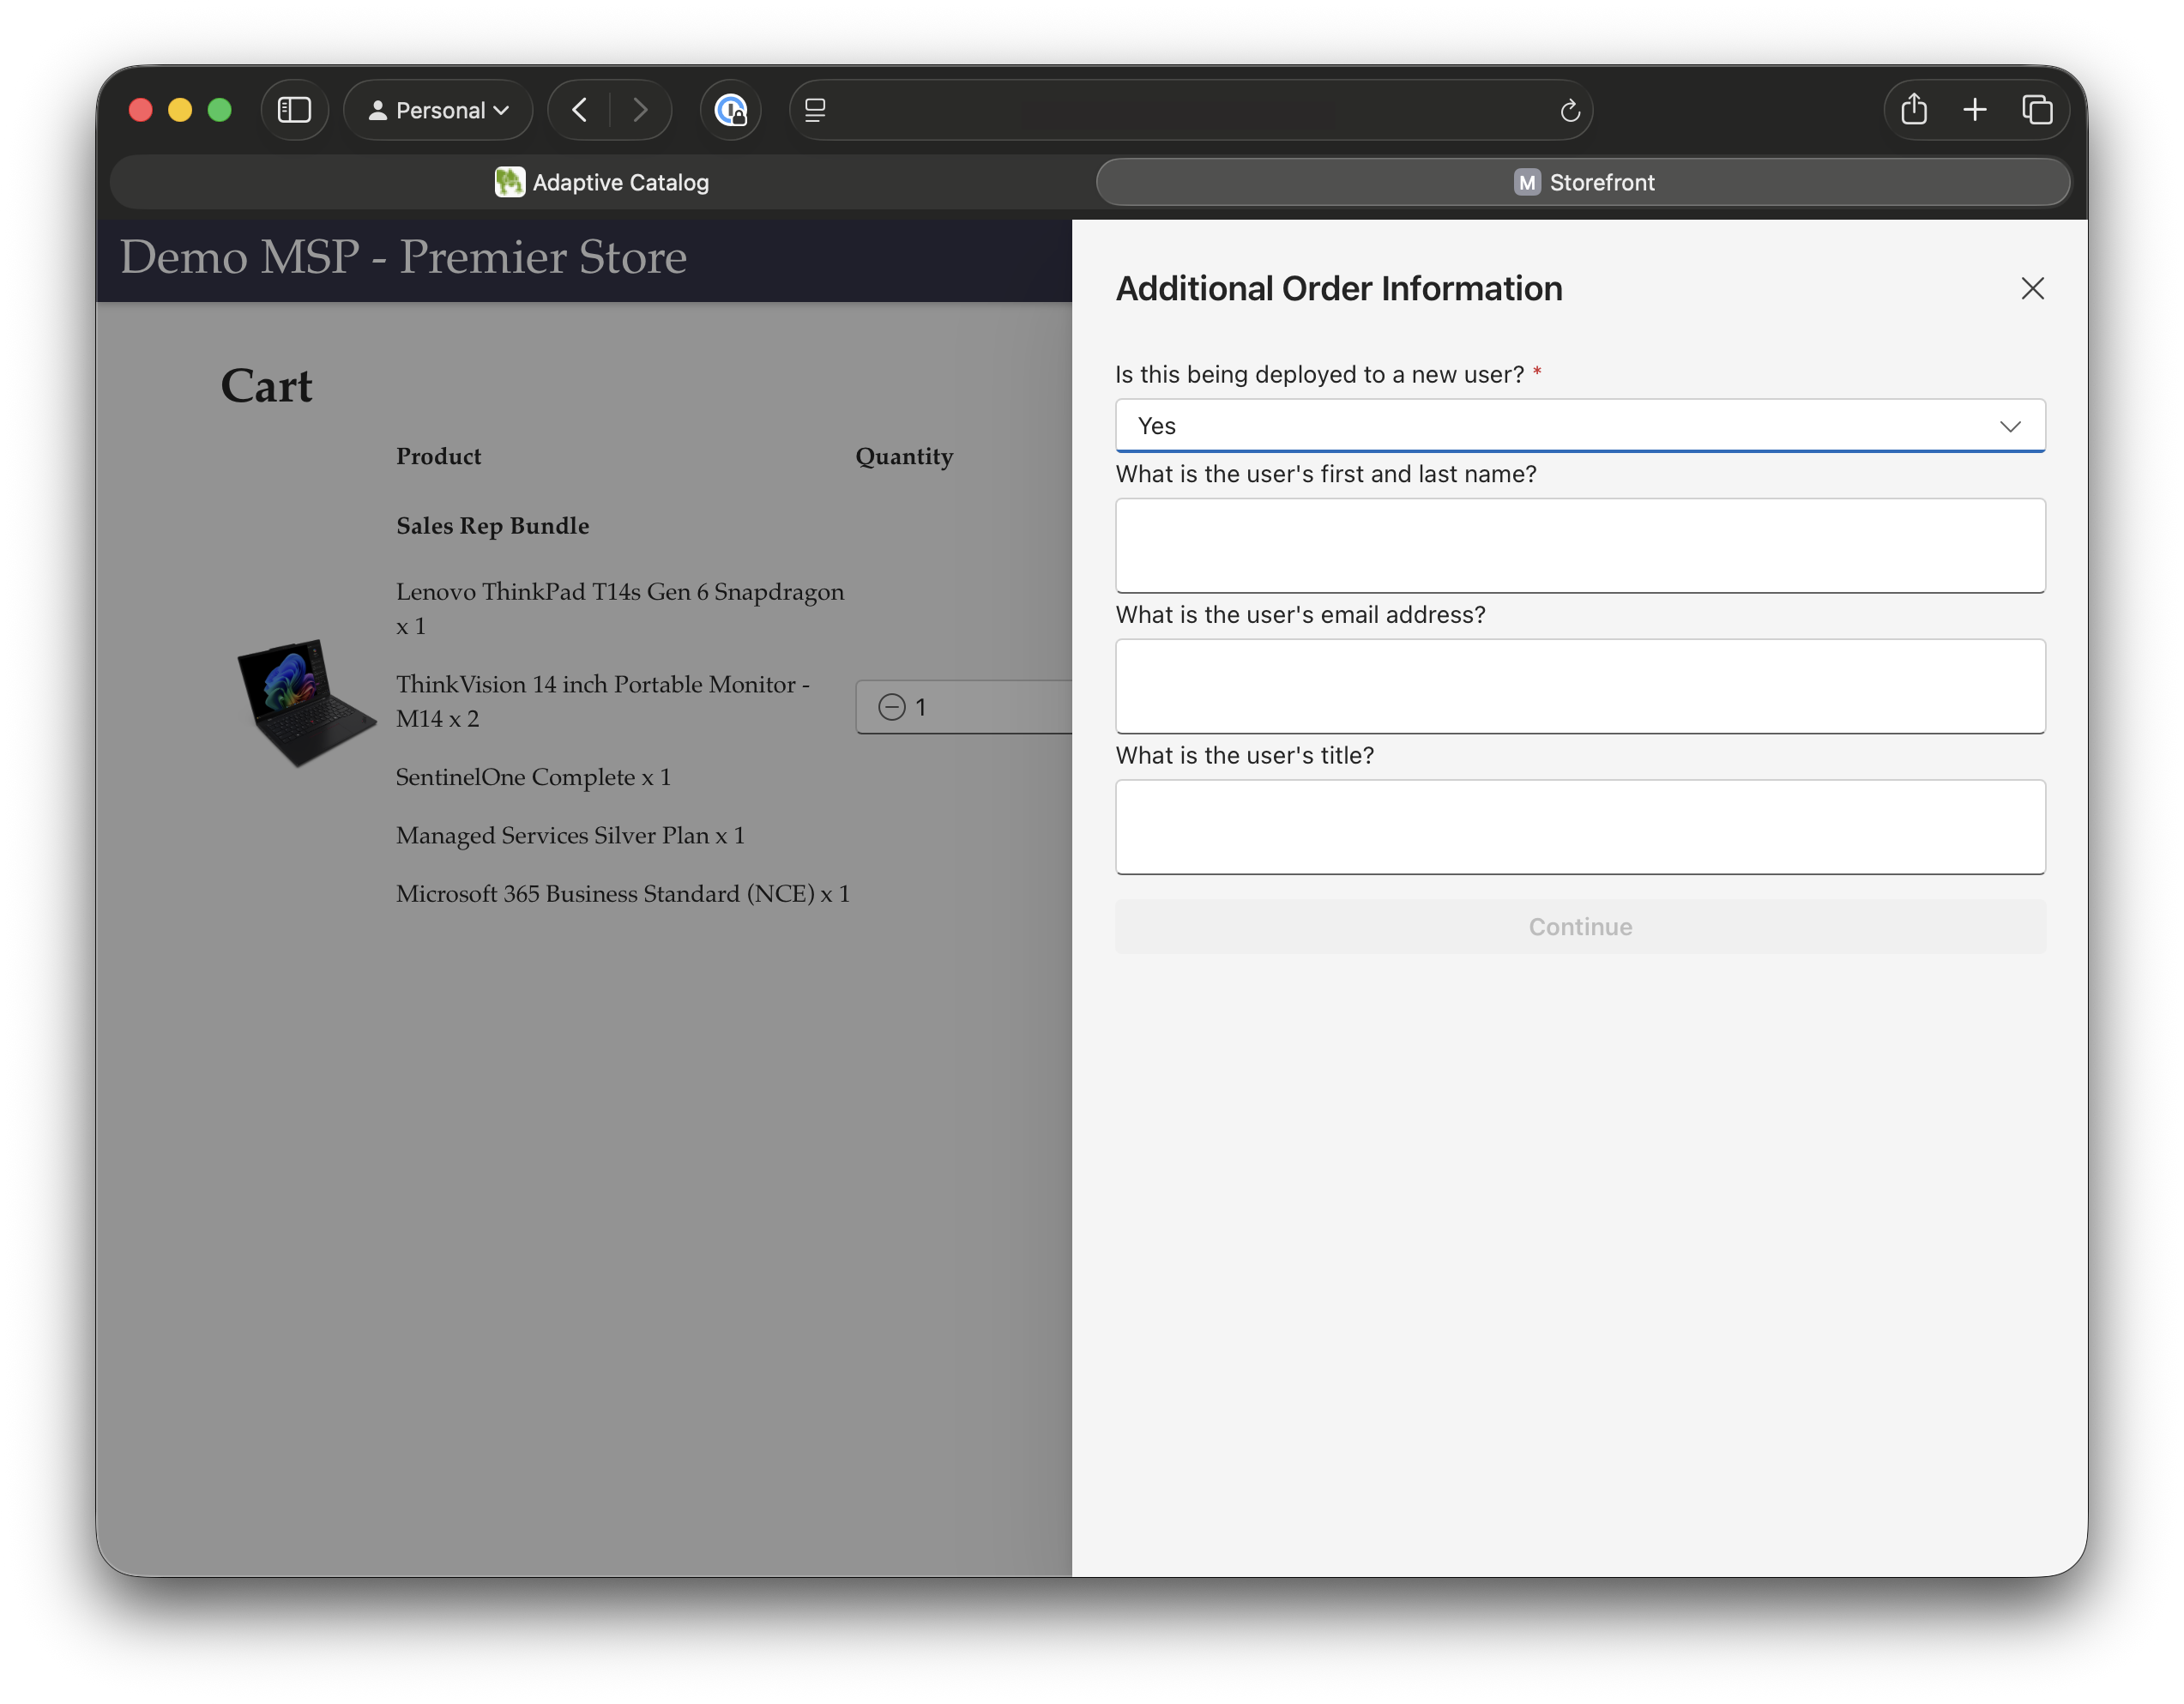Open the 1Password extension icon
Screen dimensions: 2184x1704
(x=731, y=110)
